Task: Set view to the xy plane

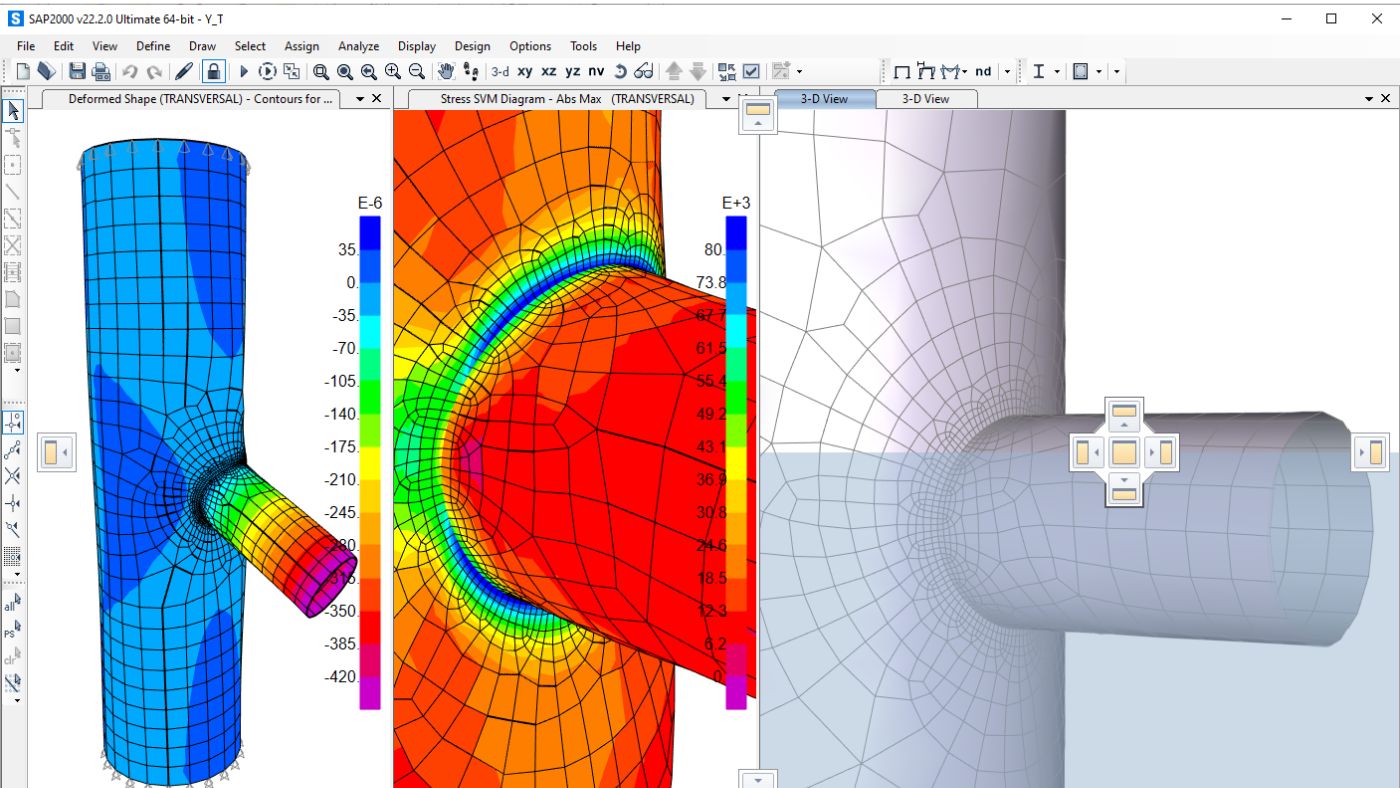Action: click(525, 71)
